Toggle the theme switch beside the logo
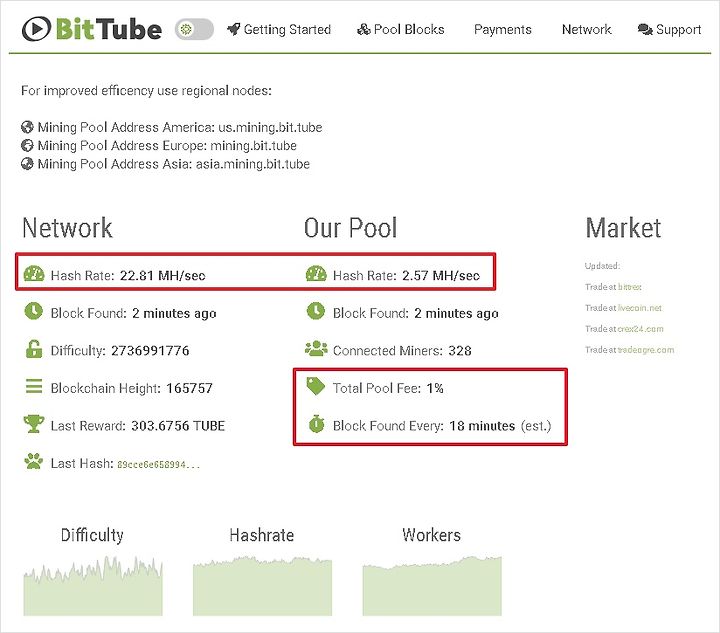The height and width of the screenshot is (633, 720). tap(194, 29)
